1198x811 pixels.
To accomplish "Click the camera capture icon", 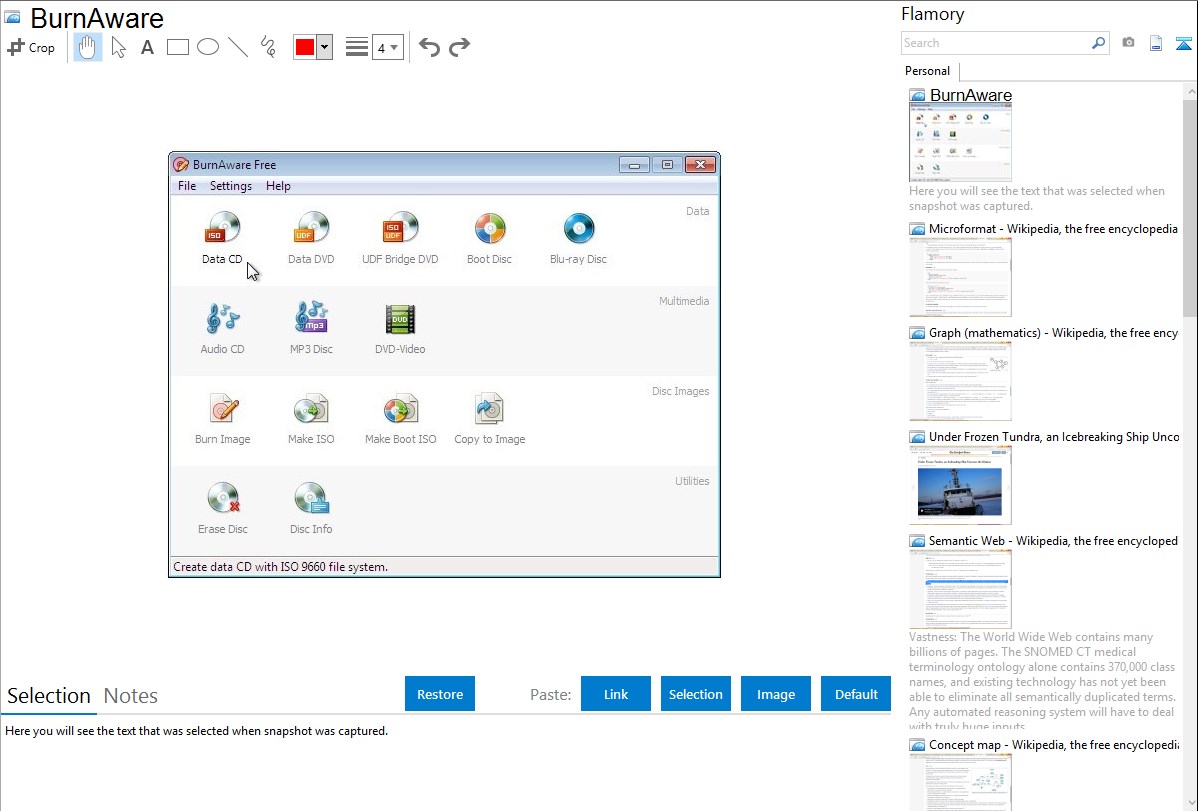I will point(1128,43).
